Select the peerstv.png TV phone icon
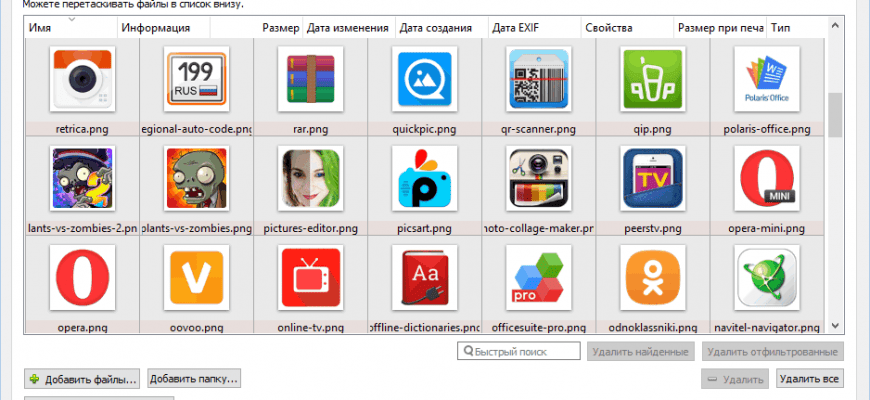The image size is (870, 400). coord(652,178)
